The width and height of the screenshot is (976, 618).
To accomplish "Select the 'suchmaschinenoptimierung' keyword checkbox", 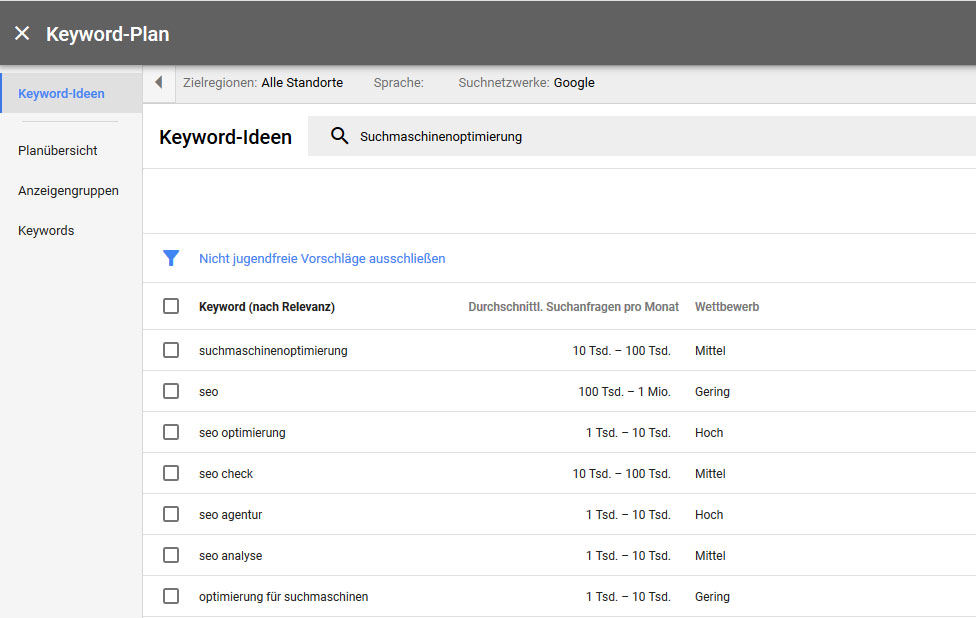I will (171, 350).
